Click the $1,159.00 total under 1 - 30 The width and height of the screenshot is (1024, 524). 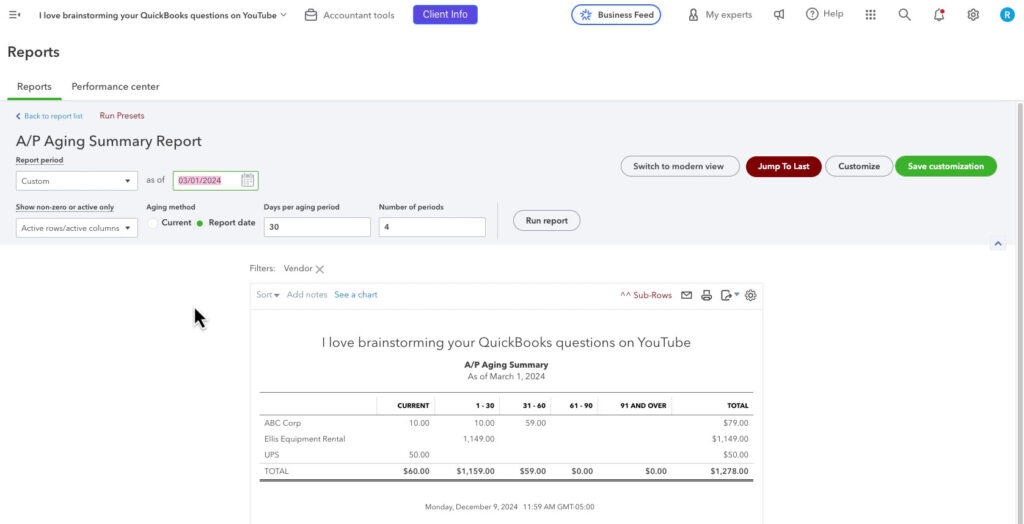[475, 471]
